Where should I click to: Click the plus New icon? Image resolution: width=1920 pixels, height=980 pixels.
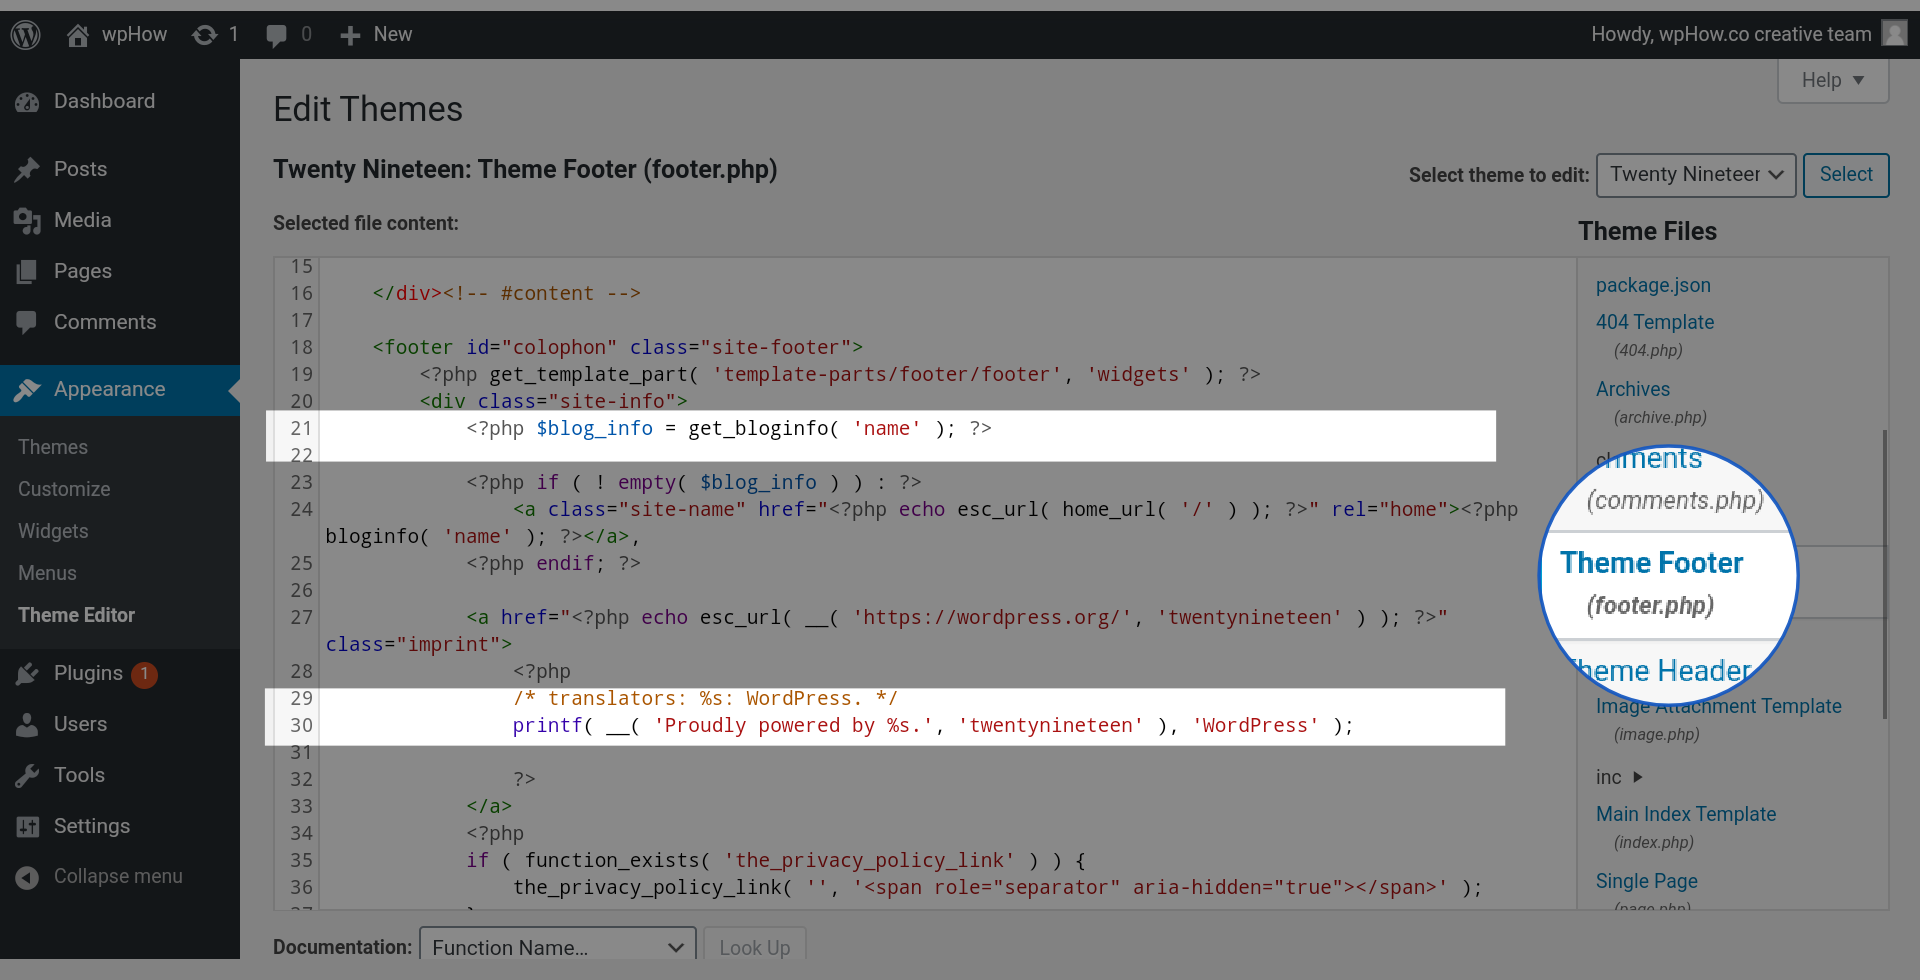click(350, 36)
